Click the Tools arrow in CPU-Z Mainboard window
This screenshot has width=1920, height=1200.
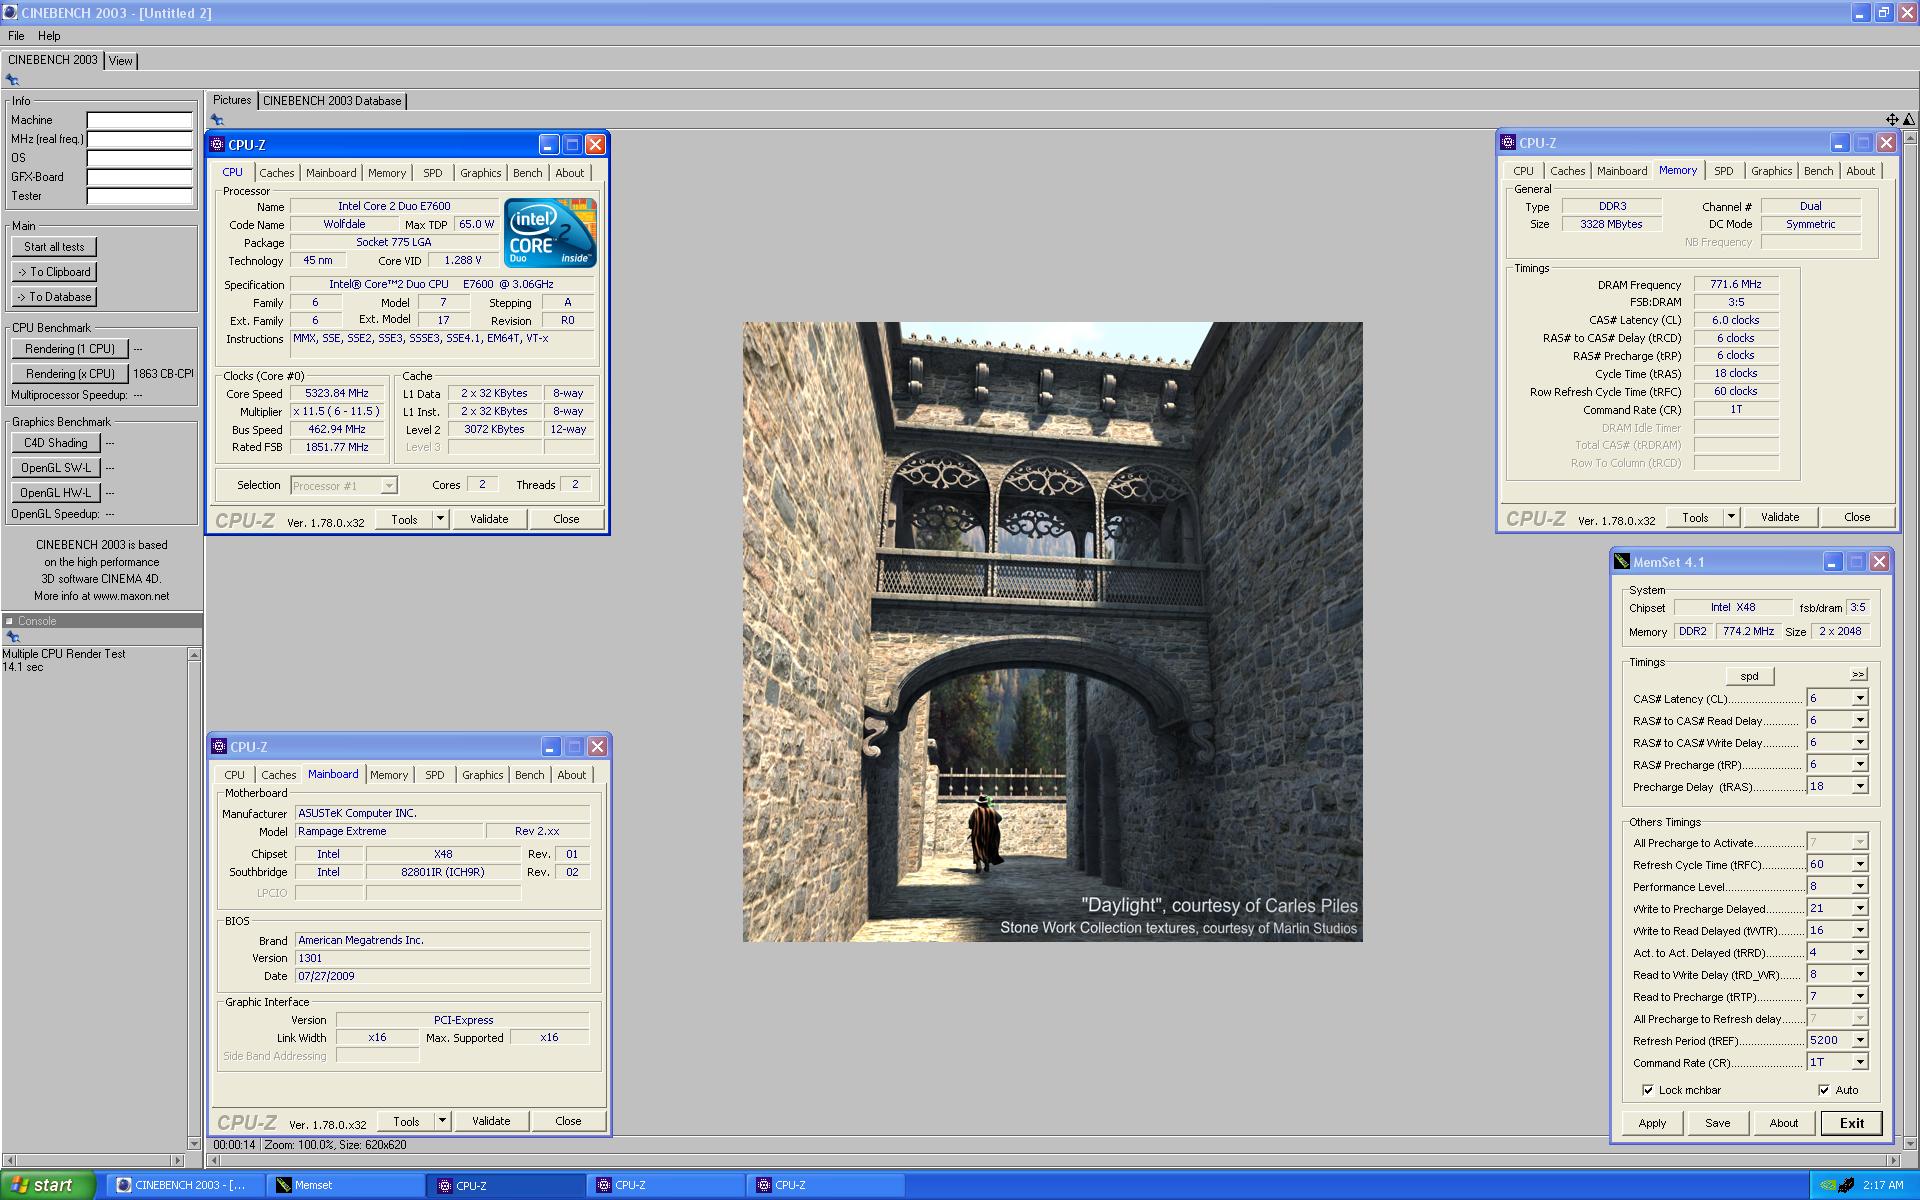click(442, 1121)
